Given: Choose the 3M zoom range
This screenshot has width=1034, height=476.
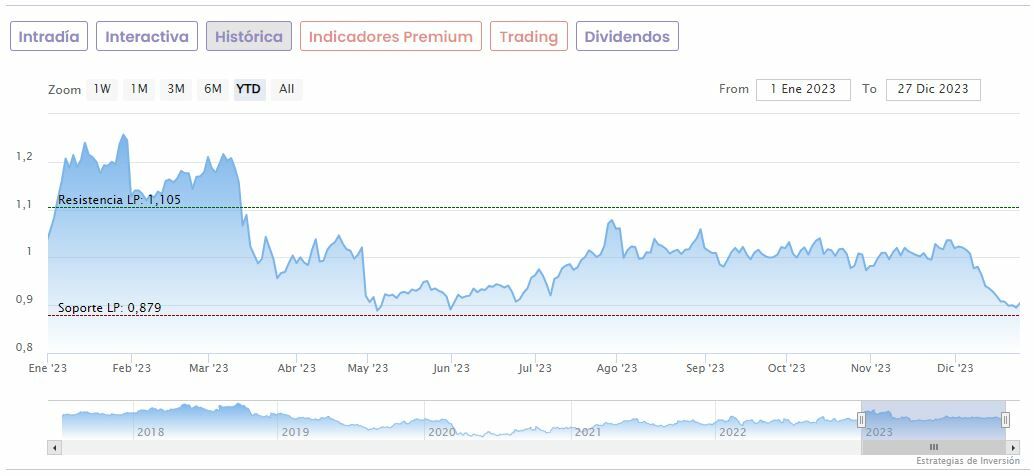Looking at the screenshot, I should 176,89.
